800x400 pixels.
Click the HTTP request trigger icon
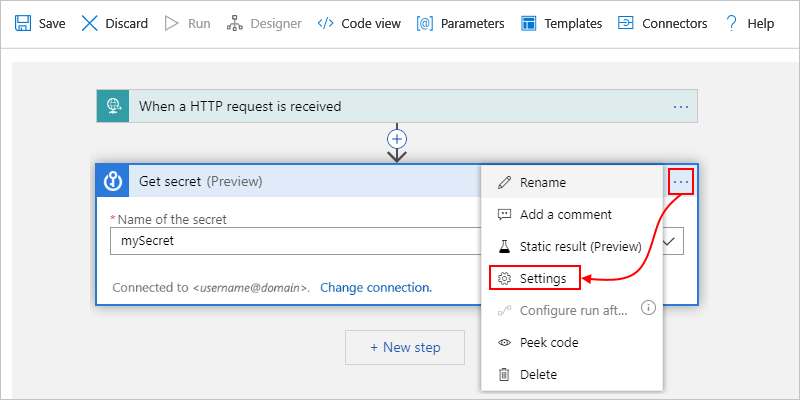(x=113, y=106)
